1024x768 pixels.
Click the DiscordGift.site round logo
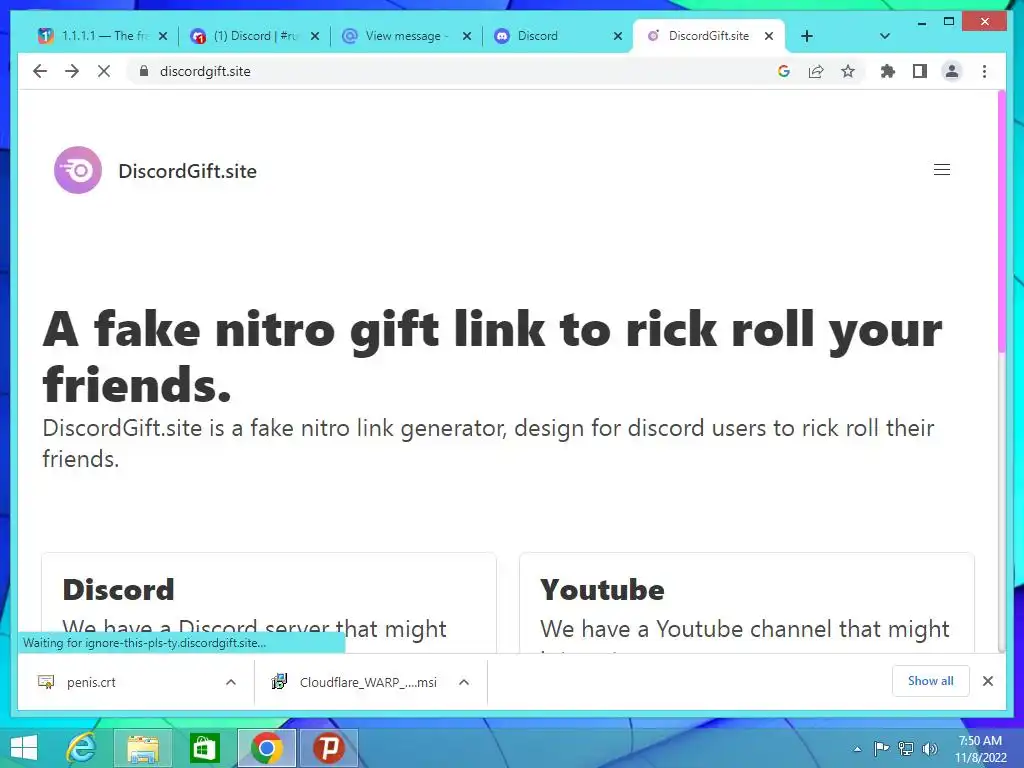78,170
